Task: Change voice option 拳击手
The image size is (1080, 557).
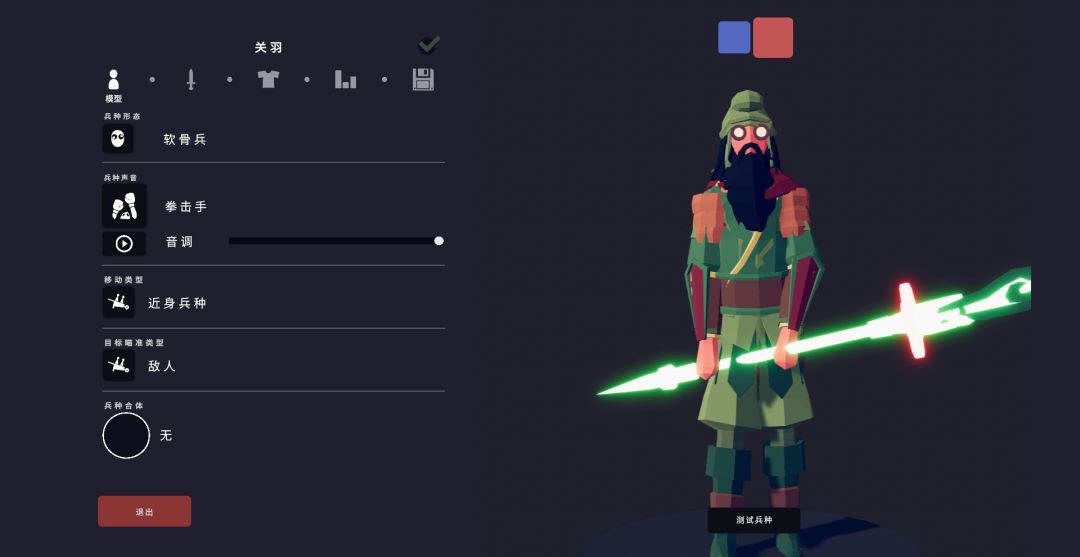Action: click(x=186, y=207)
